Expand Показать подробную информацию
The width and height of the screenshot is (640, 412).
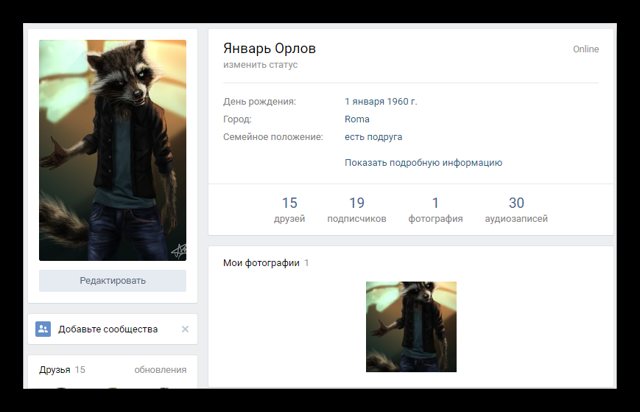423,163
